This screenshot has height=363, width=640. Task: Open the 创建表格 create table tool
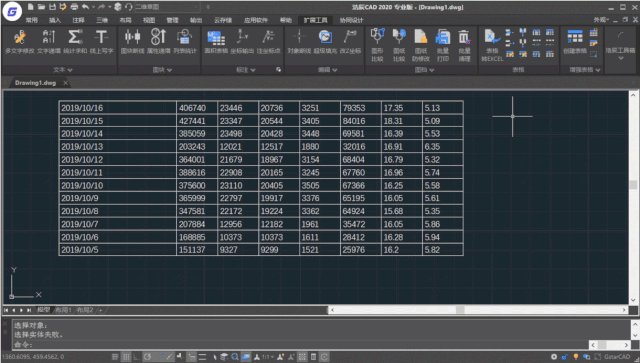click(575, 41)
